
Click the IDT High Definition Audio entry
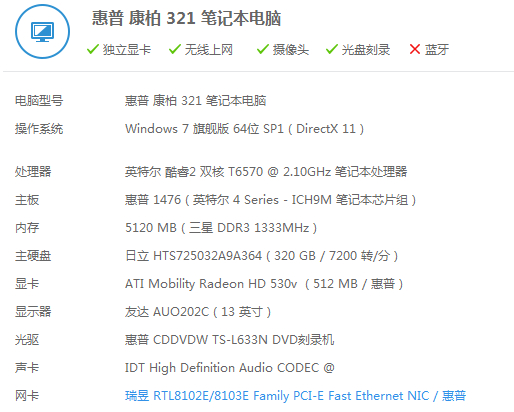click(230, 368)
